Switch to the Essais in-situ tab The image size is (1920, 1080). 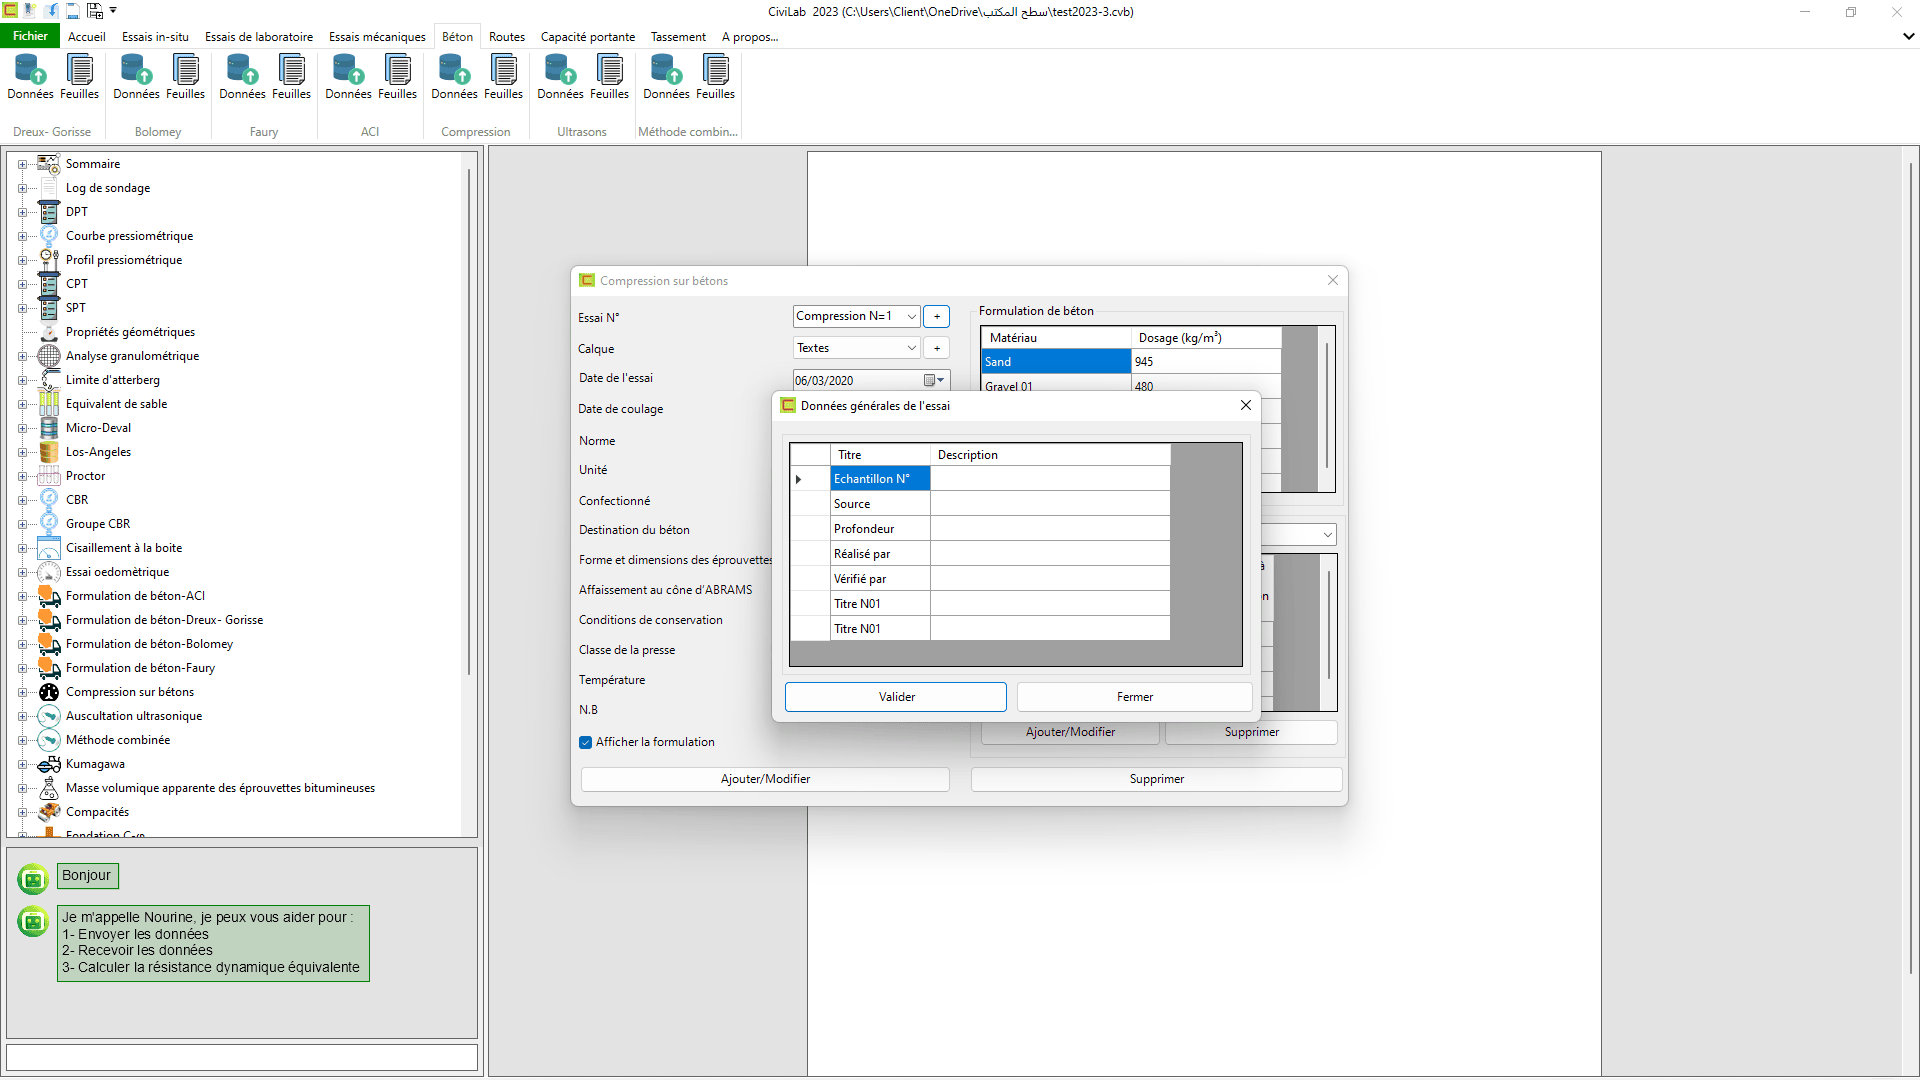point(155,37)
